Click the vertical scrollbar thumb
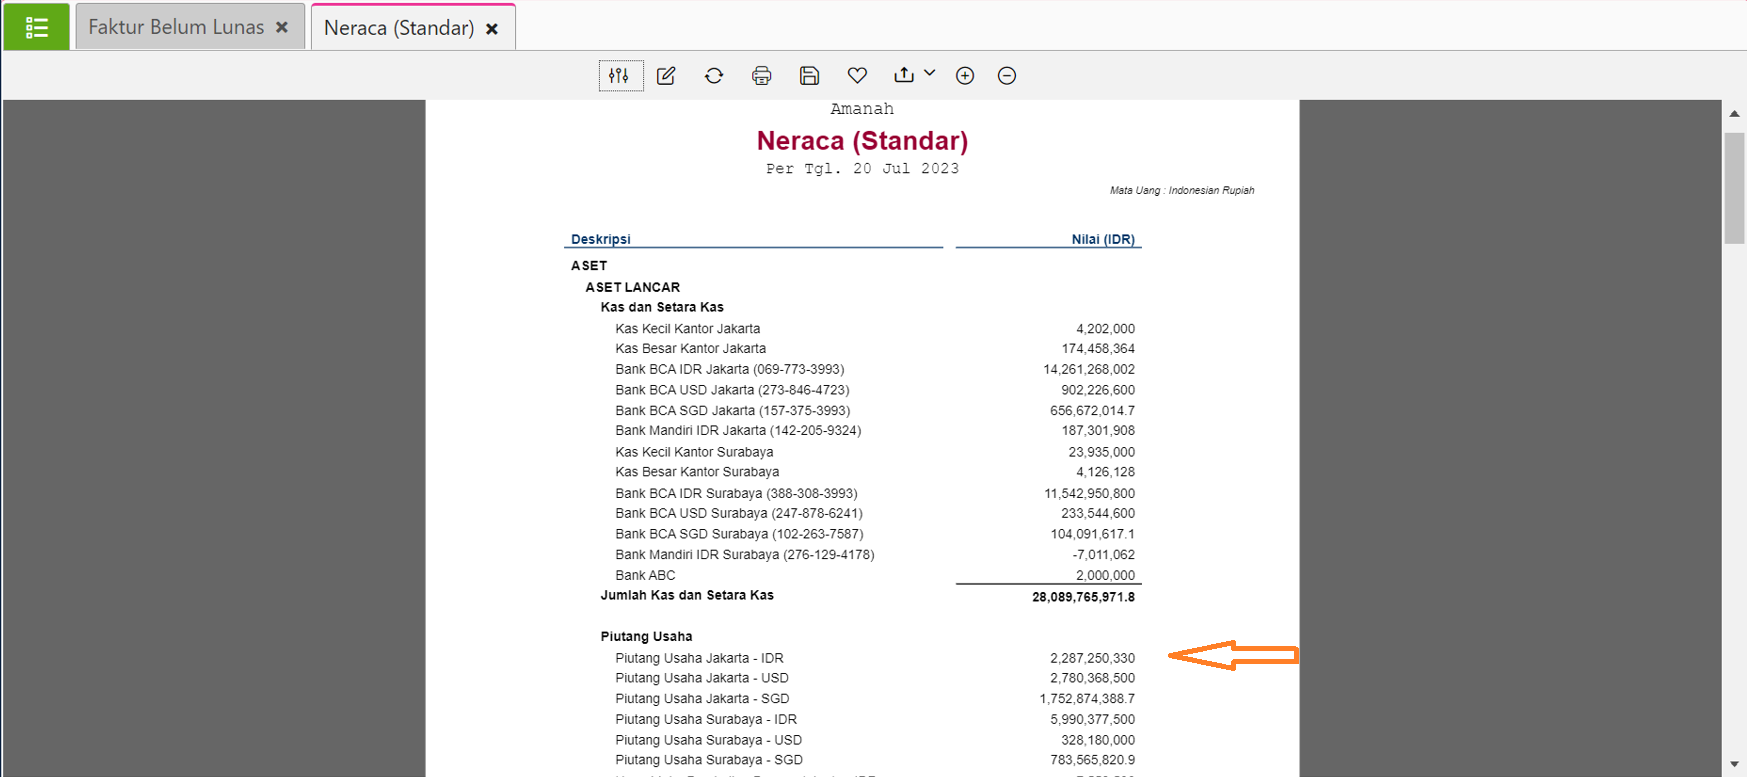The image size is (1747, 777). (1734, 188)
